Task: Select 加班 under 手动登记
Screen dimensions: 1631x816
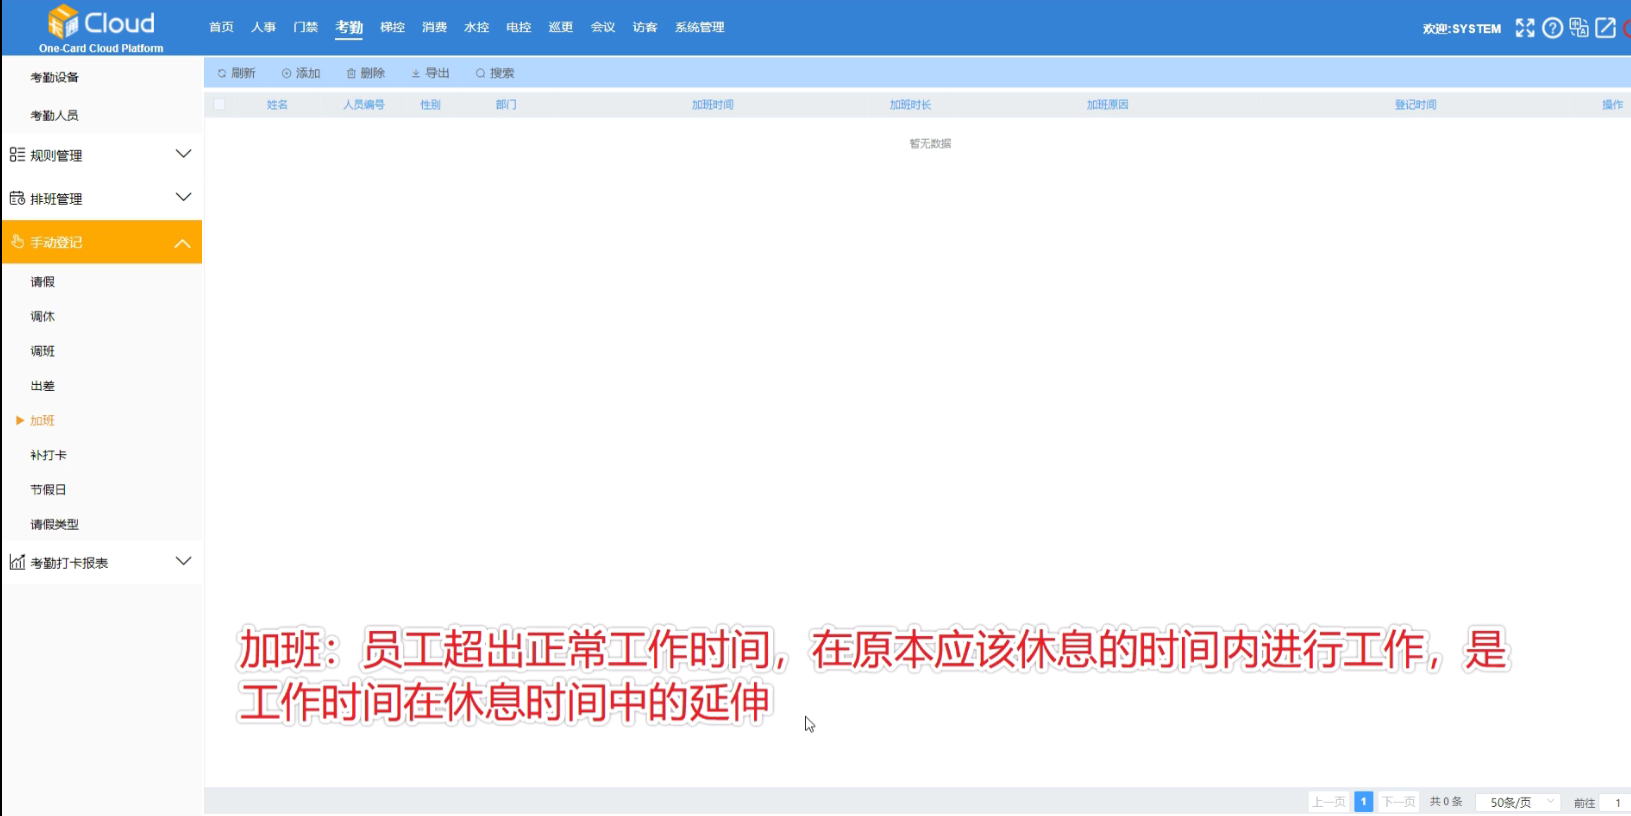Action: pyautogui.click(x=42, y=420)
